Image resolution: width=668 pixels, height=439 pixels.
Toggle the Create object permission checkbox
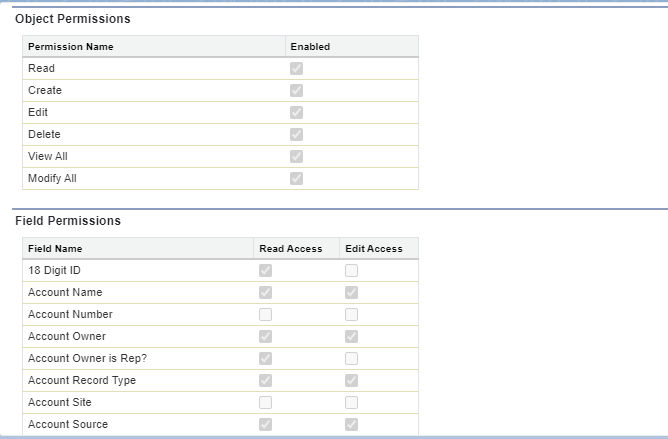(x=297, y=90)
